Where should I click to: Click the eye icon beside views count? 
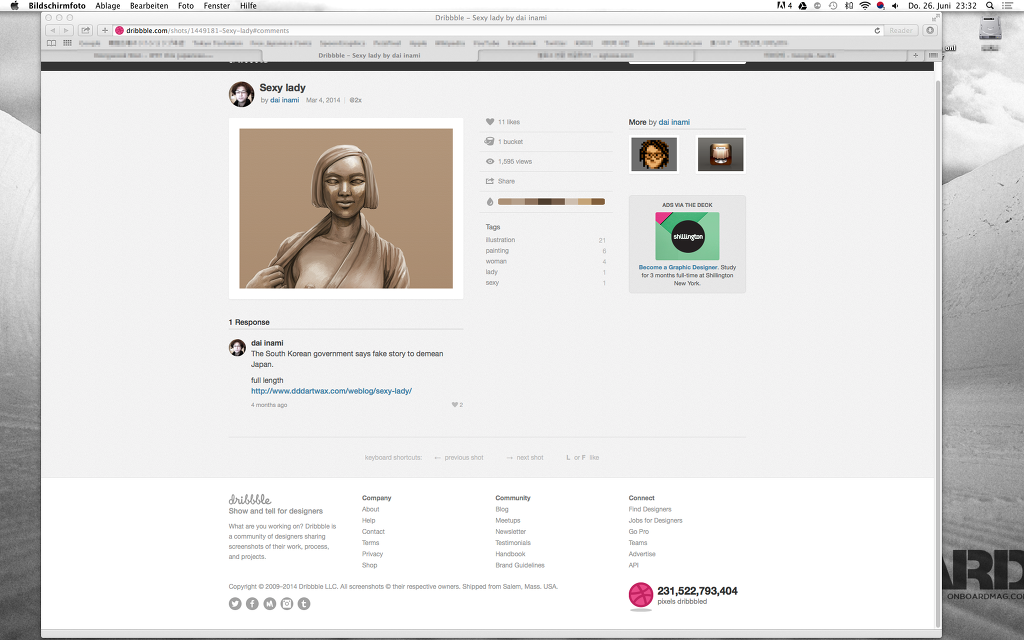coord(490,161)
